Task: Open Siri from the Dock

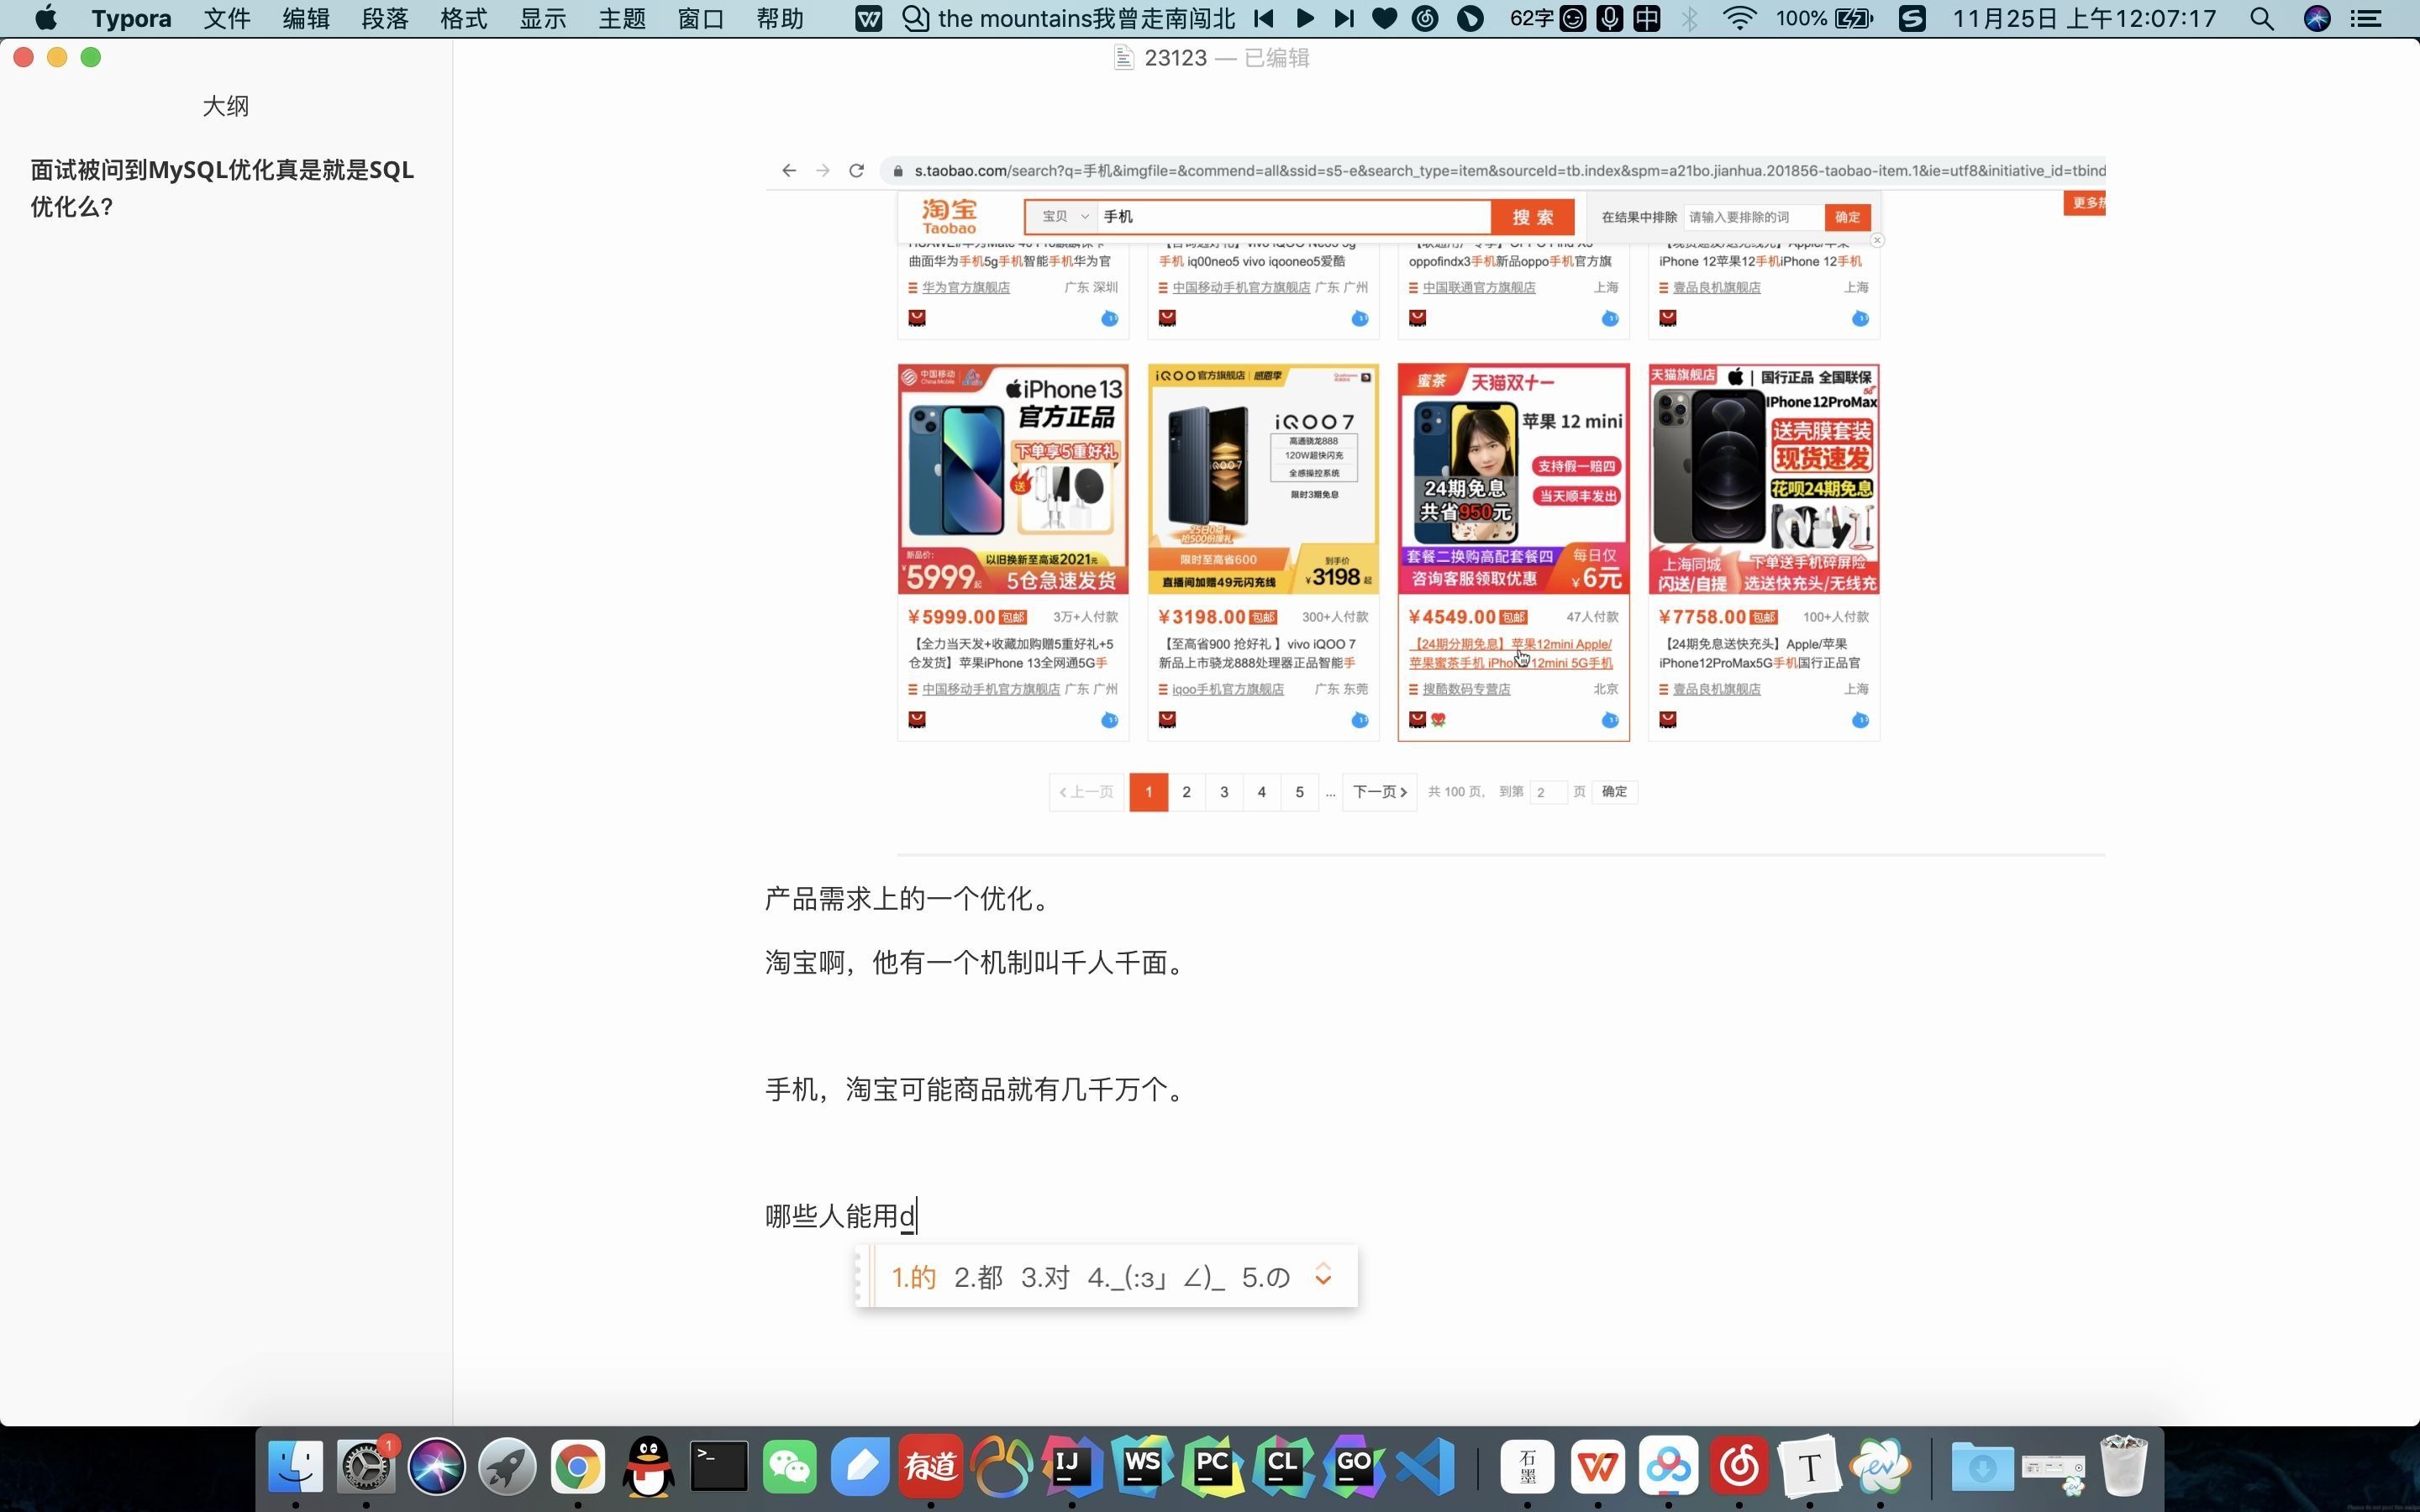Action: [x=436, y=1467]
